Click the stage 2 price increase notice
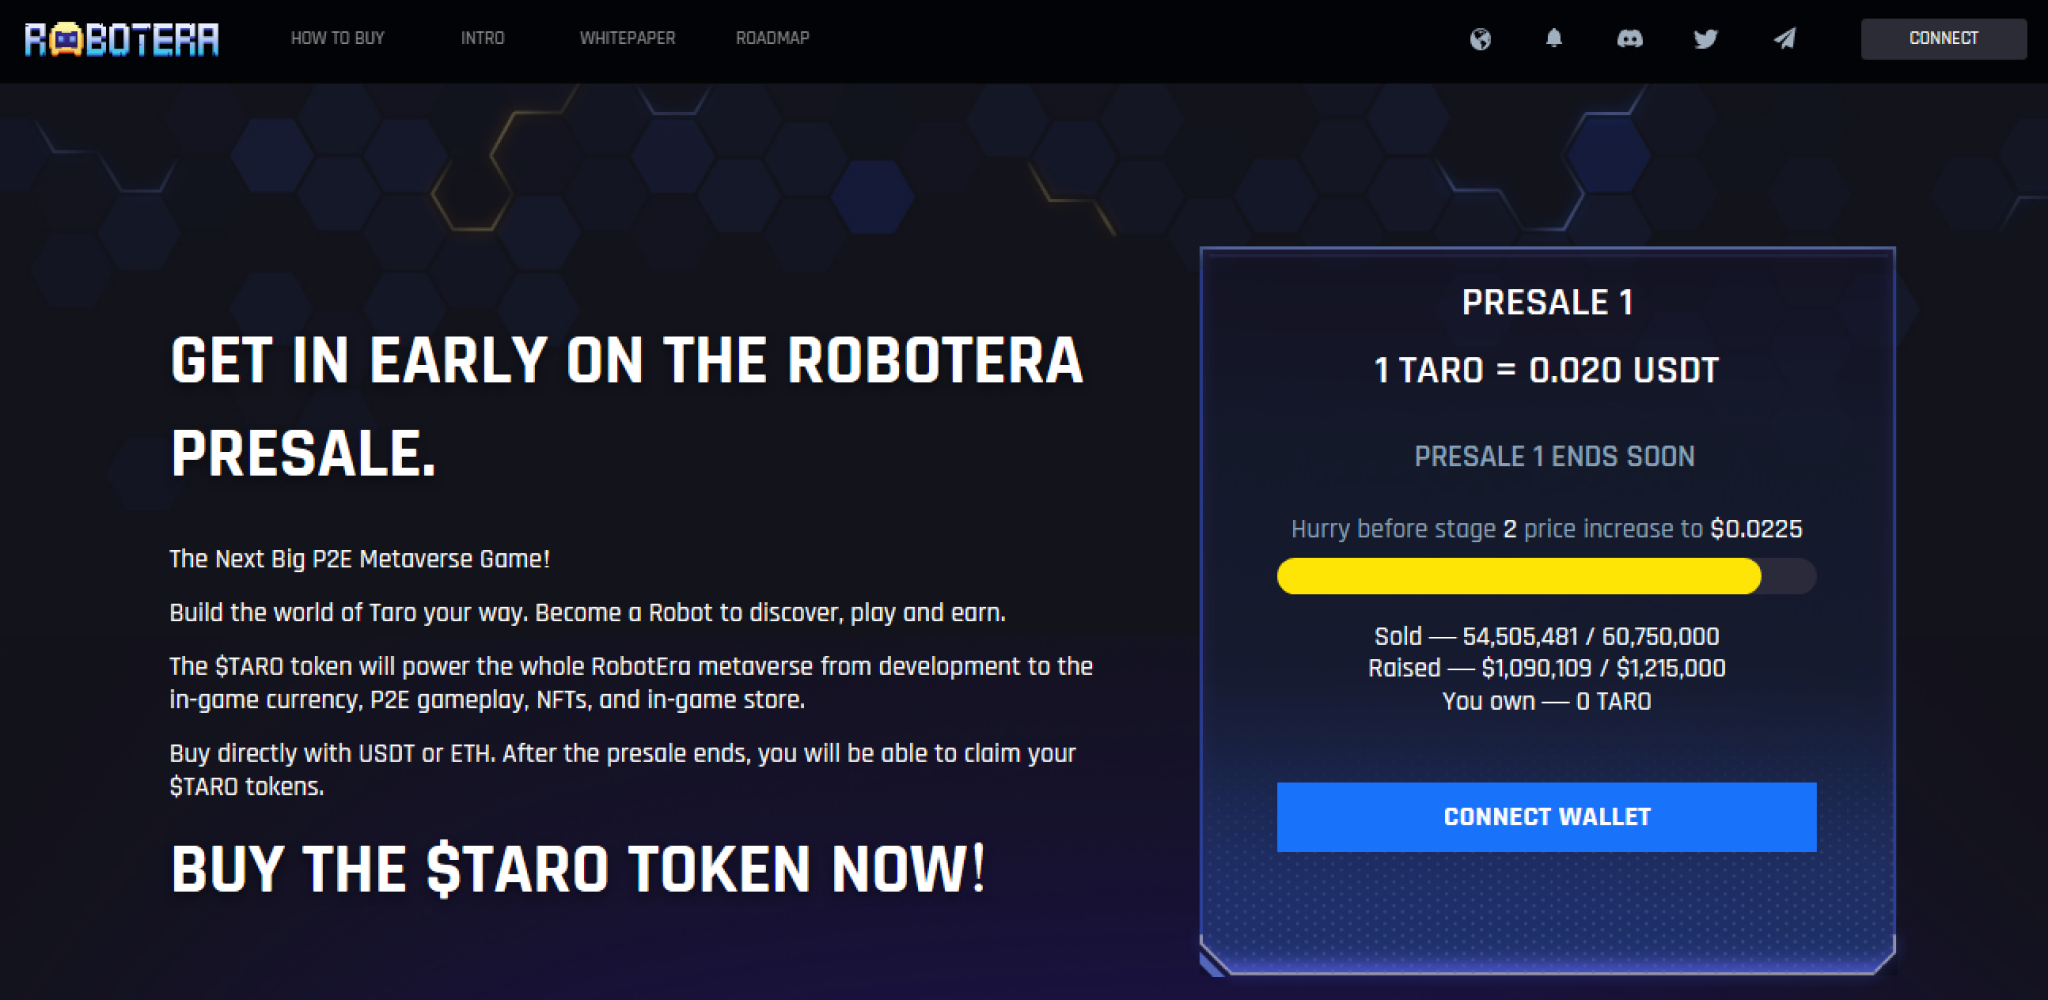 pos(1547,528)
